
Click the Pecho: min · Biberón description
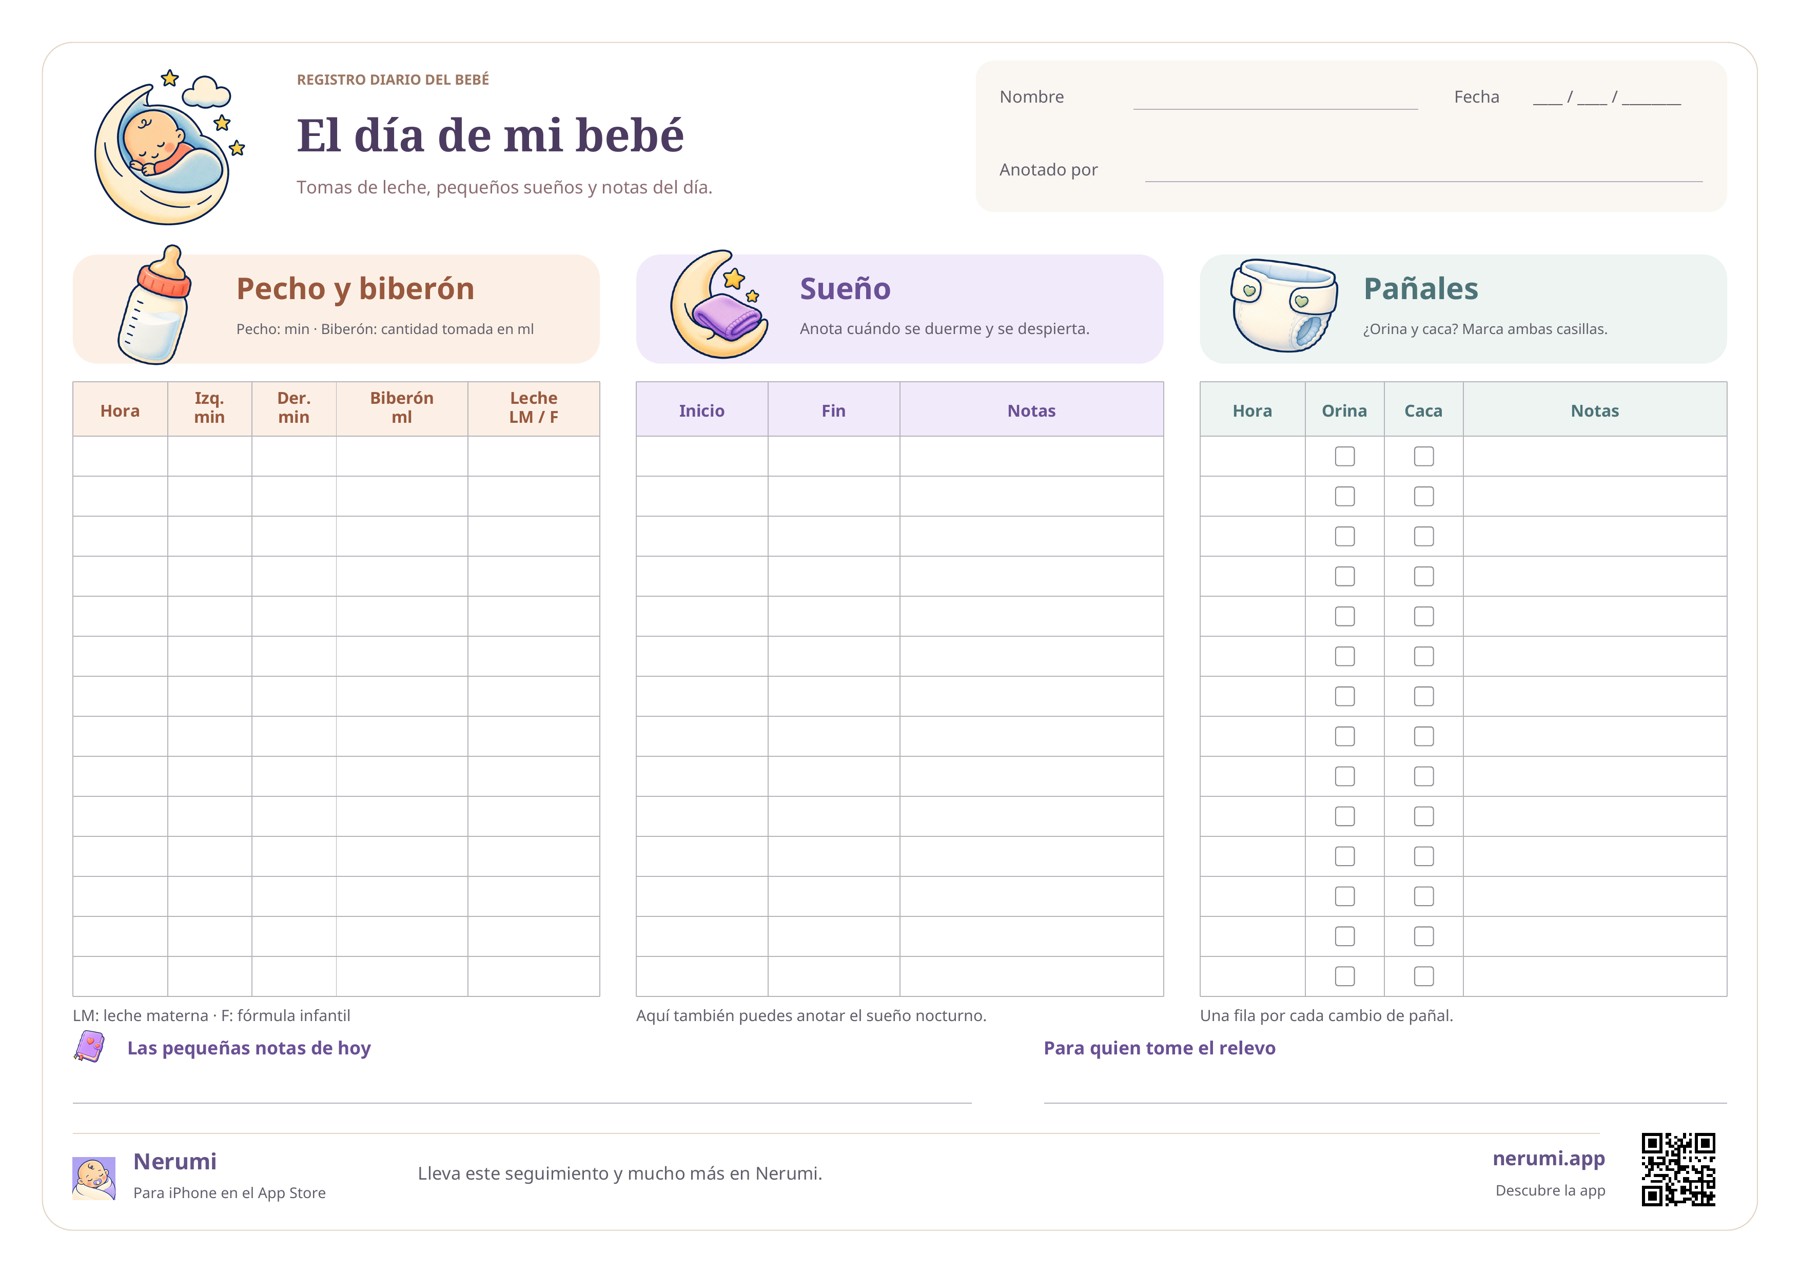385,328
